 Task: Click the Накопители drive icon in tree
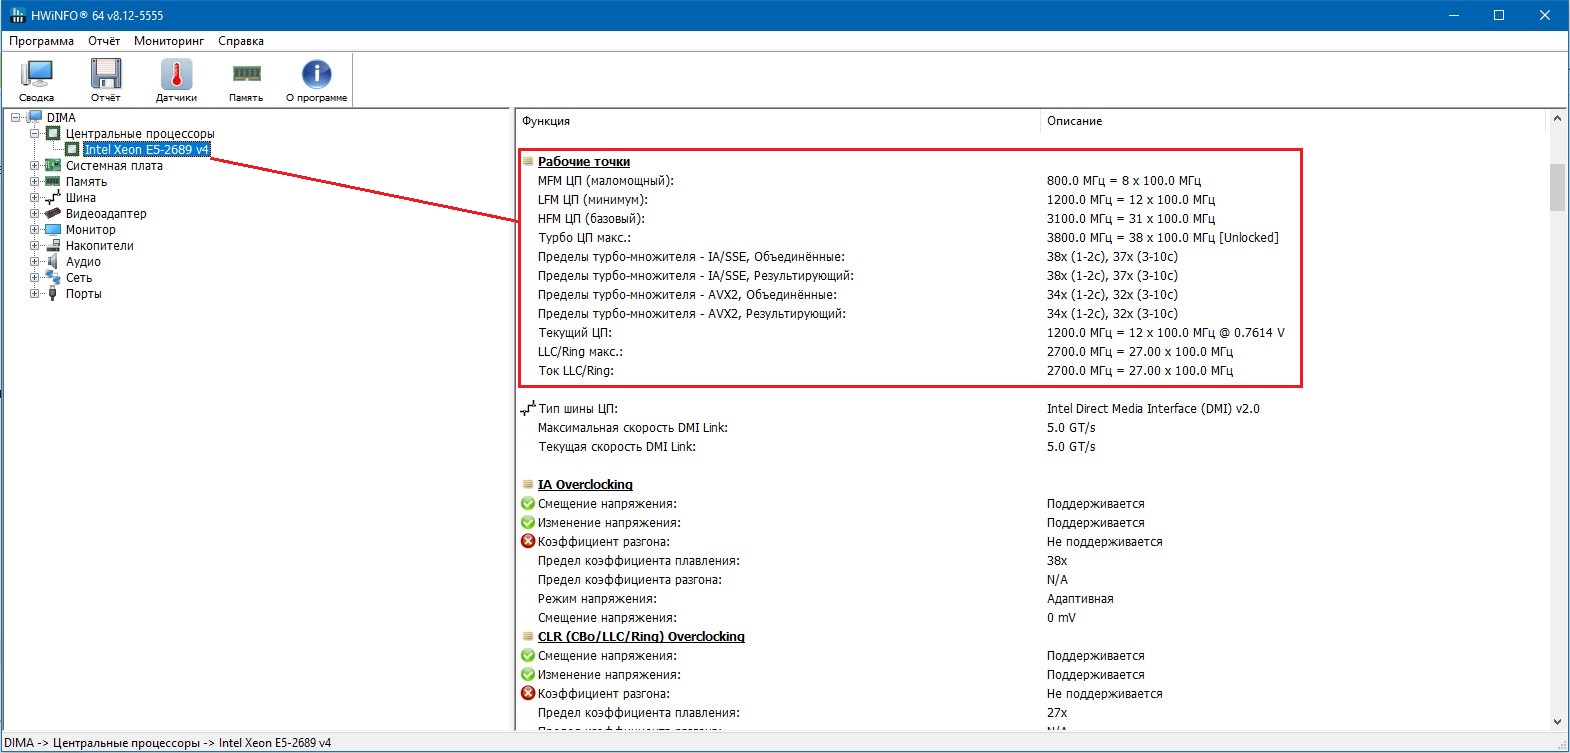53,245
